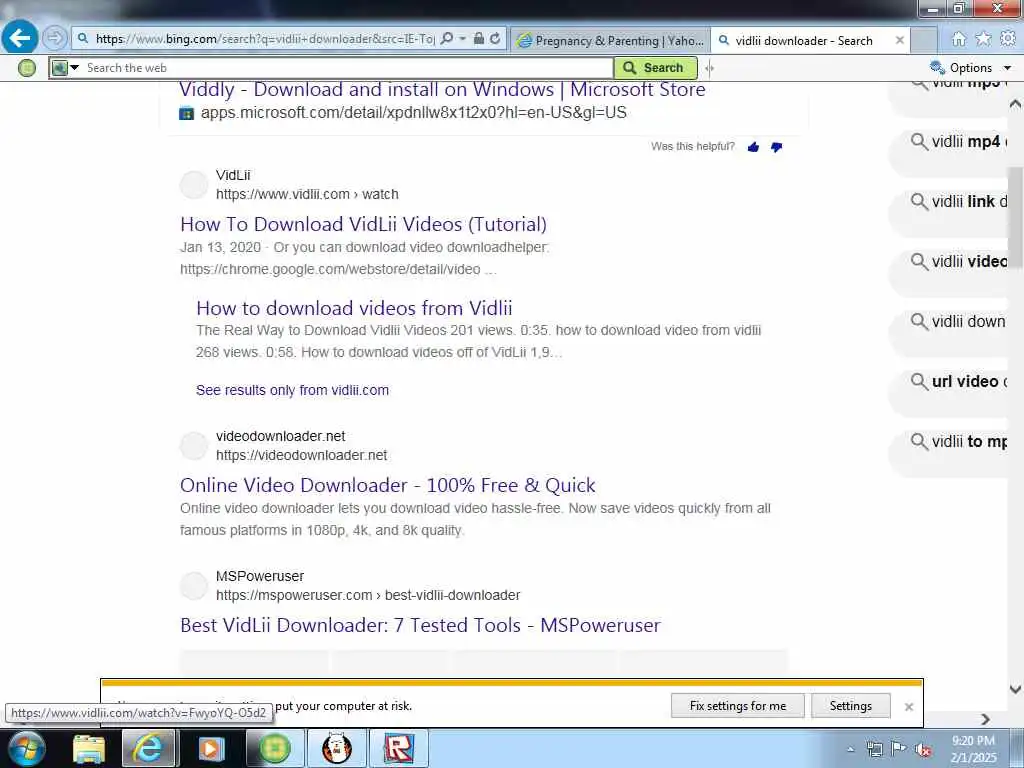The width and height of the screenshot is (1024, 768).
Task: Launch the media player taskbar icon
Action: click(x=210, y=748)
